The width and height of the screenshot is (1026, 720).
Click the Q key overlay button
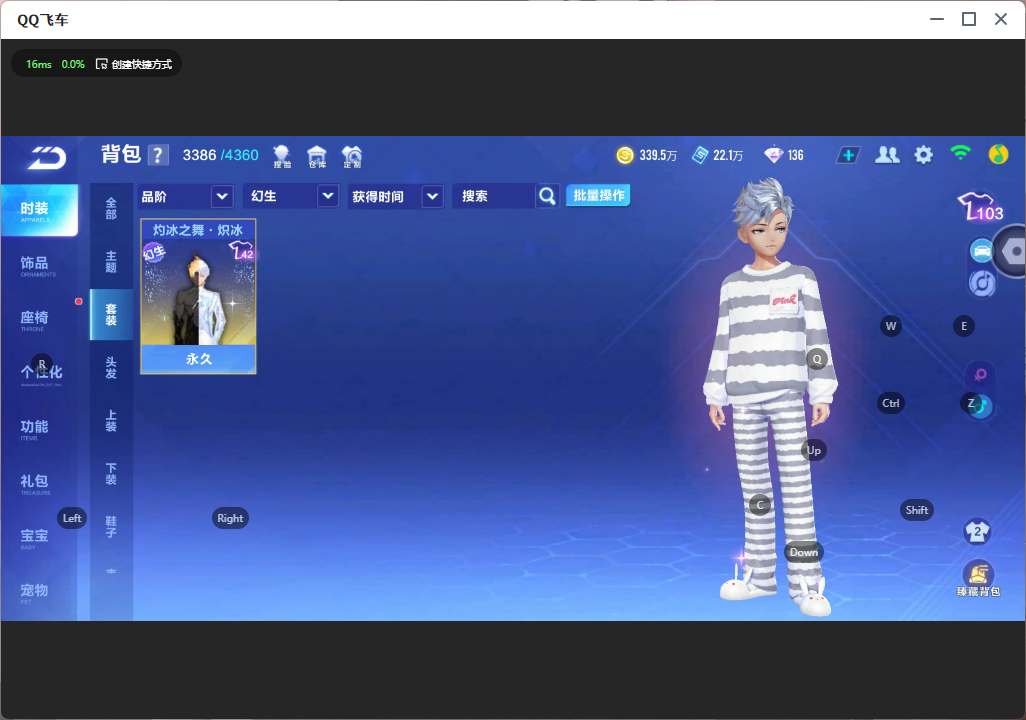pyautogui.click(x=817, y=359)
